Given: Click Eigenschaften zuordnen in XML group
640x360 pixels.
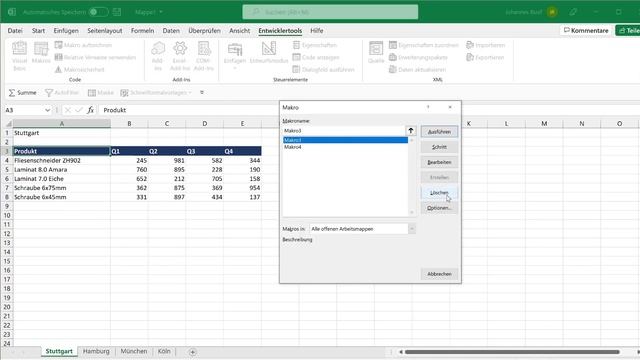Looking at the screenshot, I should point(424,45).
